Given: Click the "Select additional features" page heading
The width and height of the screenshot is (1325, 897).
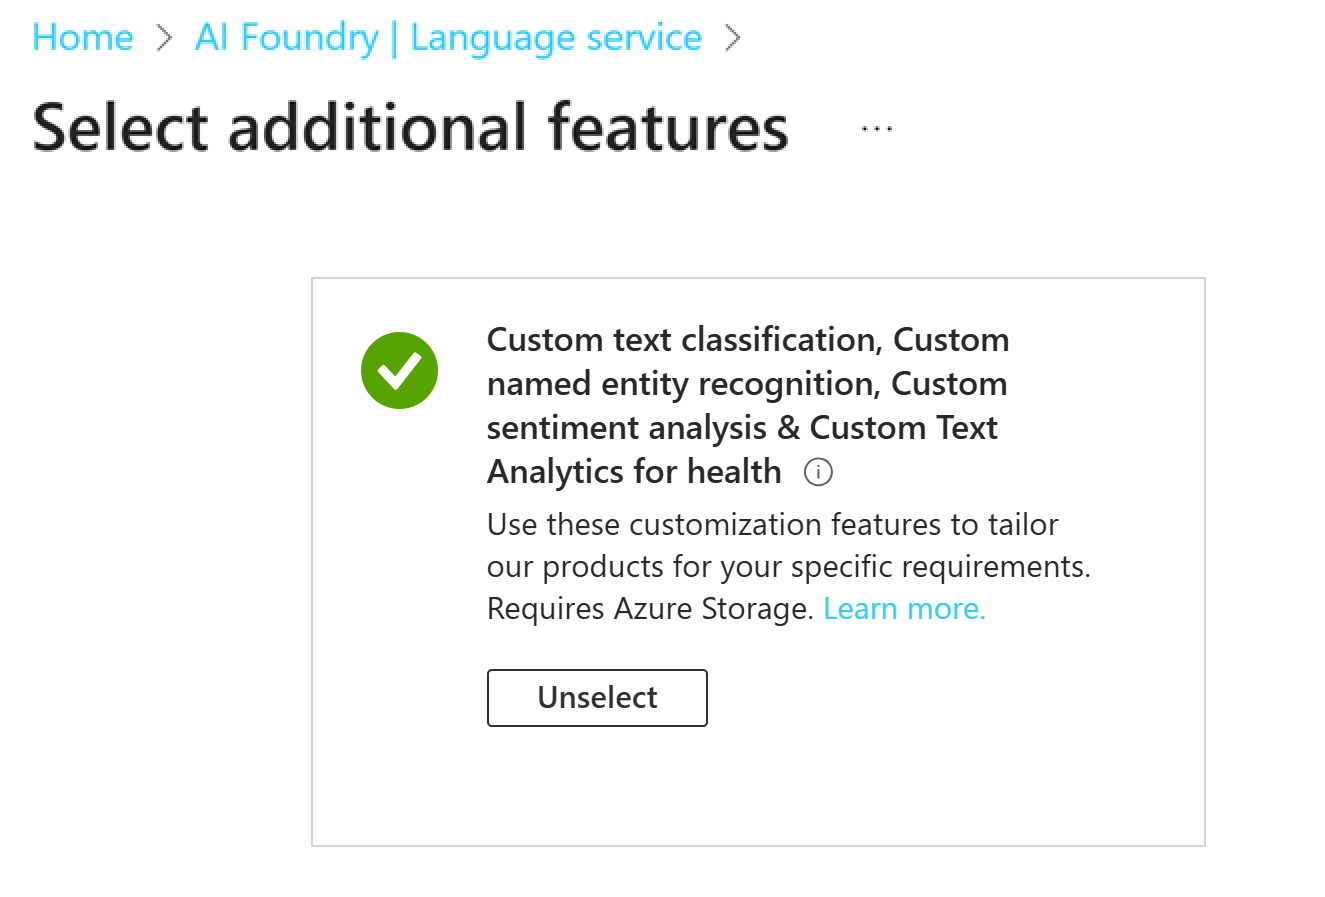Looking at the screenshot, I should [x=410, y=127].
